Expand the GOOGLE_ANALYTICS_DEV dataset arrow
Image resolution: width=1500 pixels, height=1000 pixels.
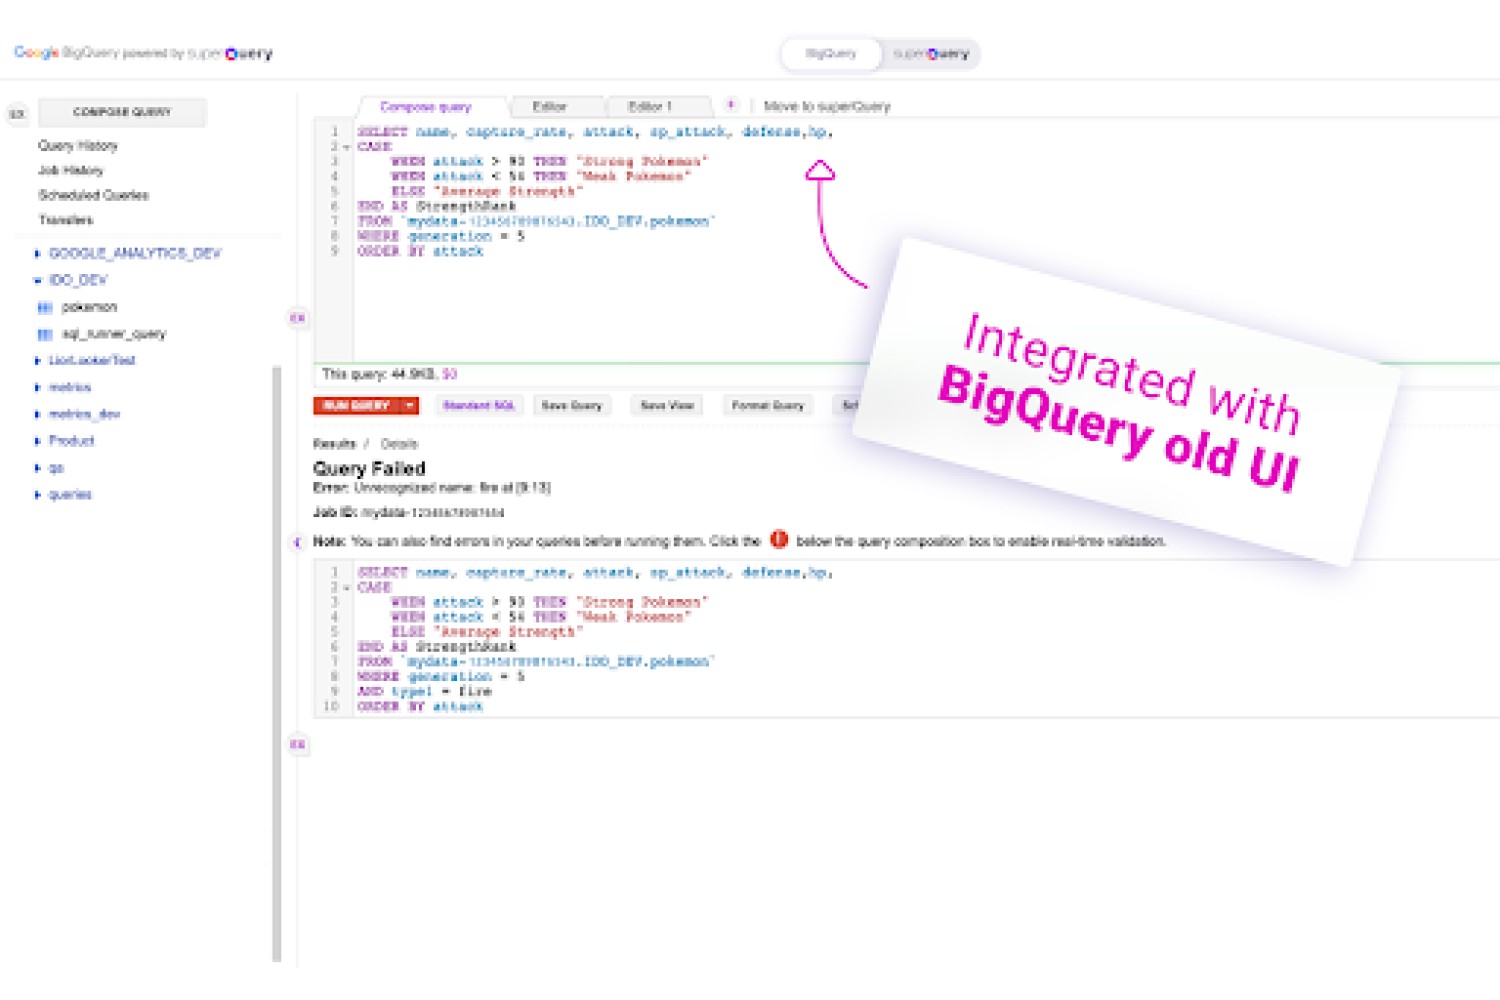coord(38,254)
